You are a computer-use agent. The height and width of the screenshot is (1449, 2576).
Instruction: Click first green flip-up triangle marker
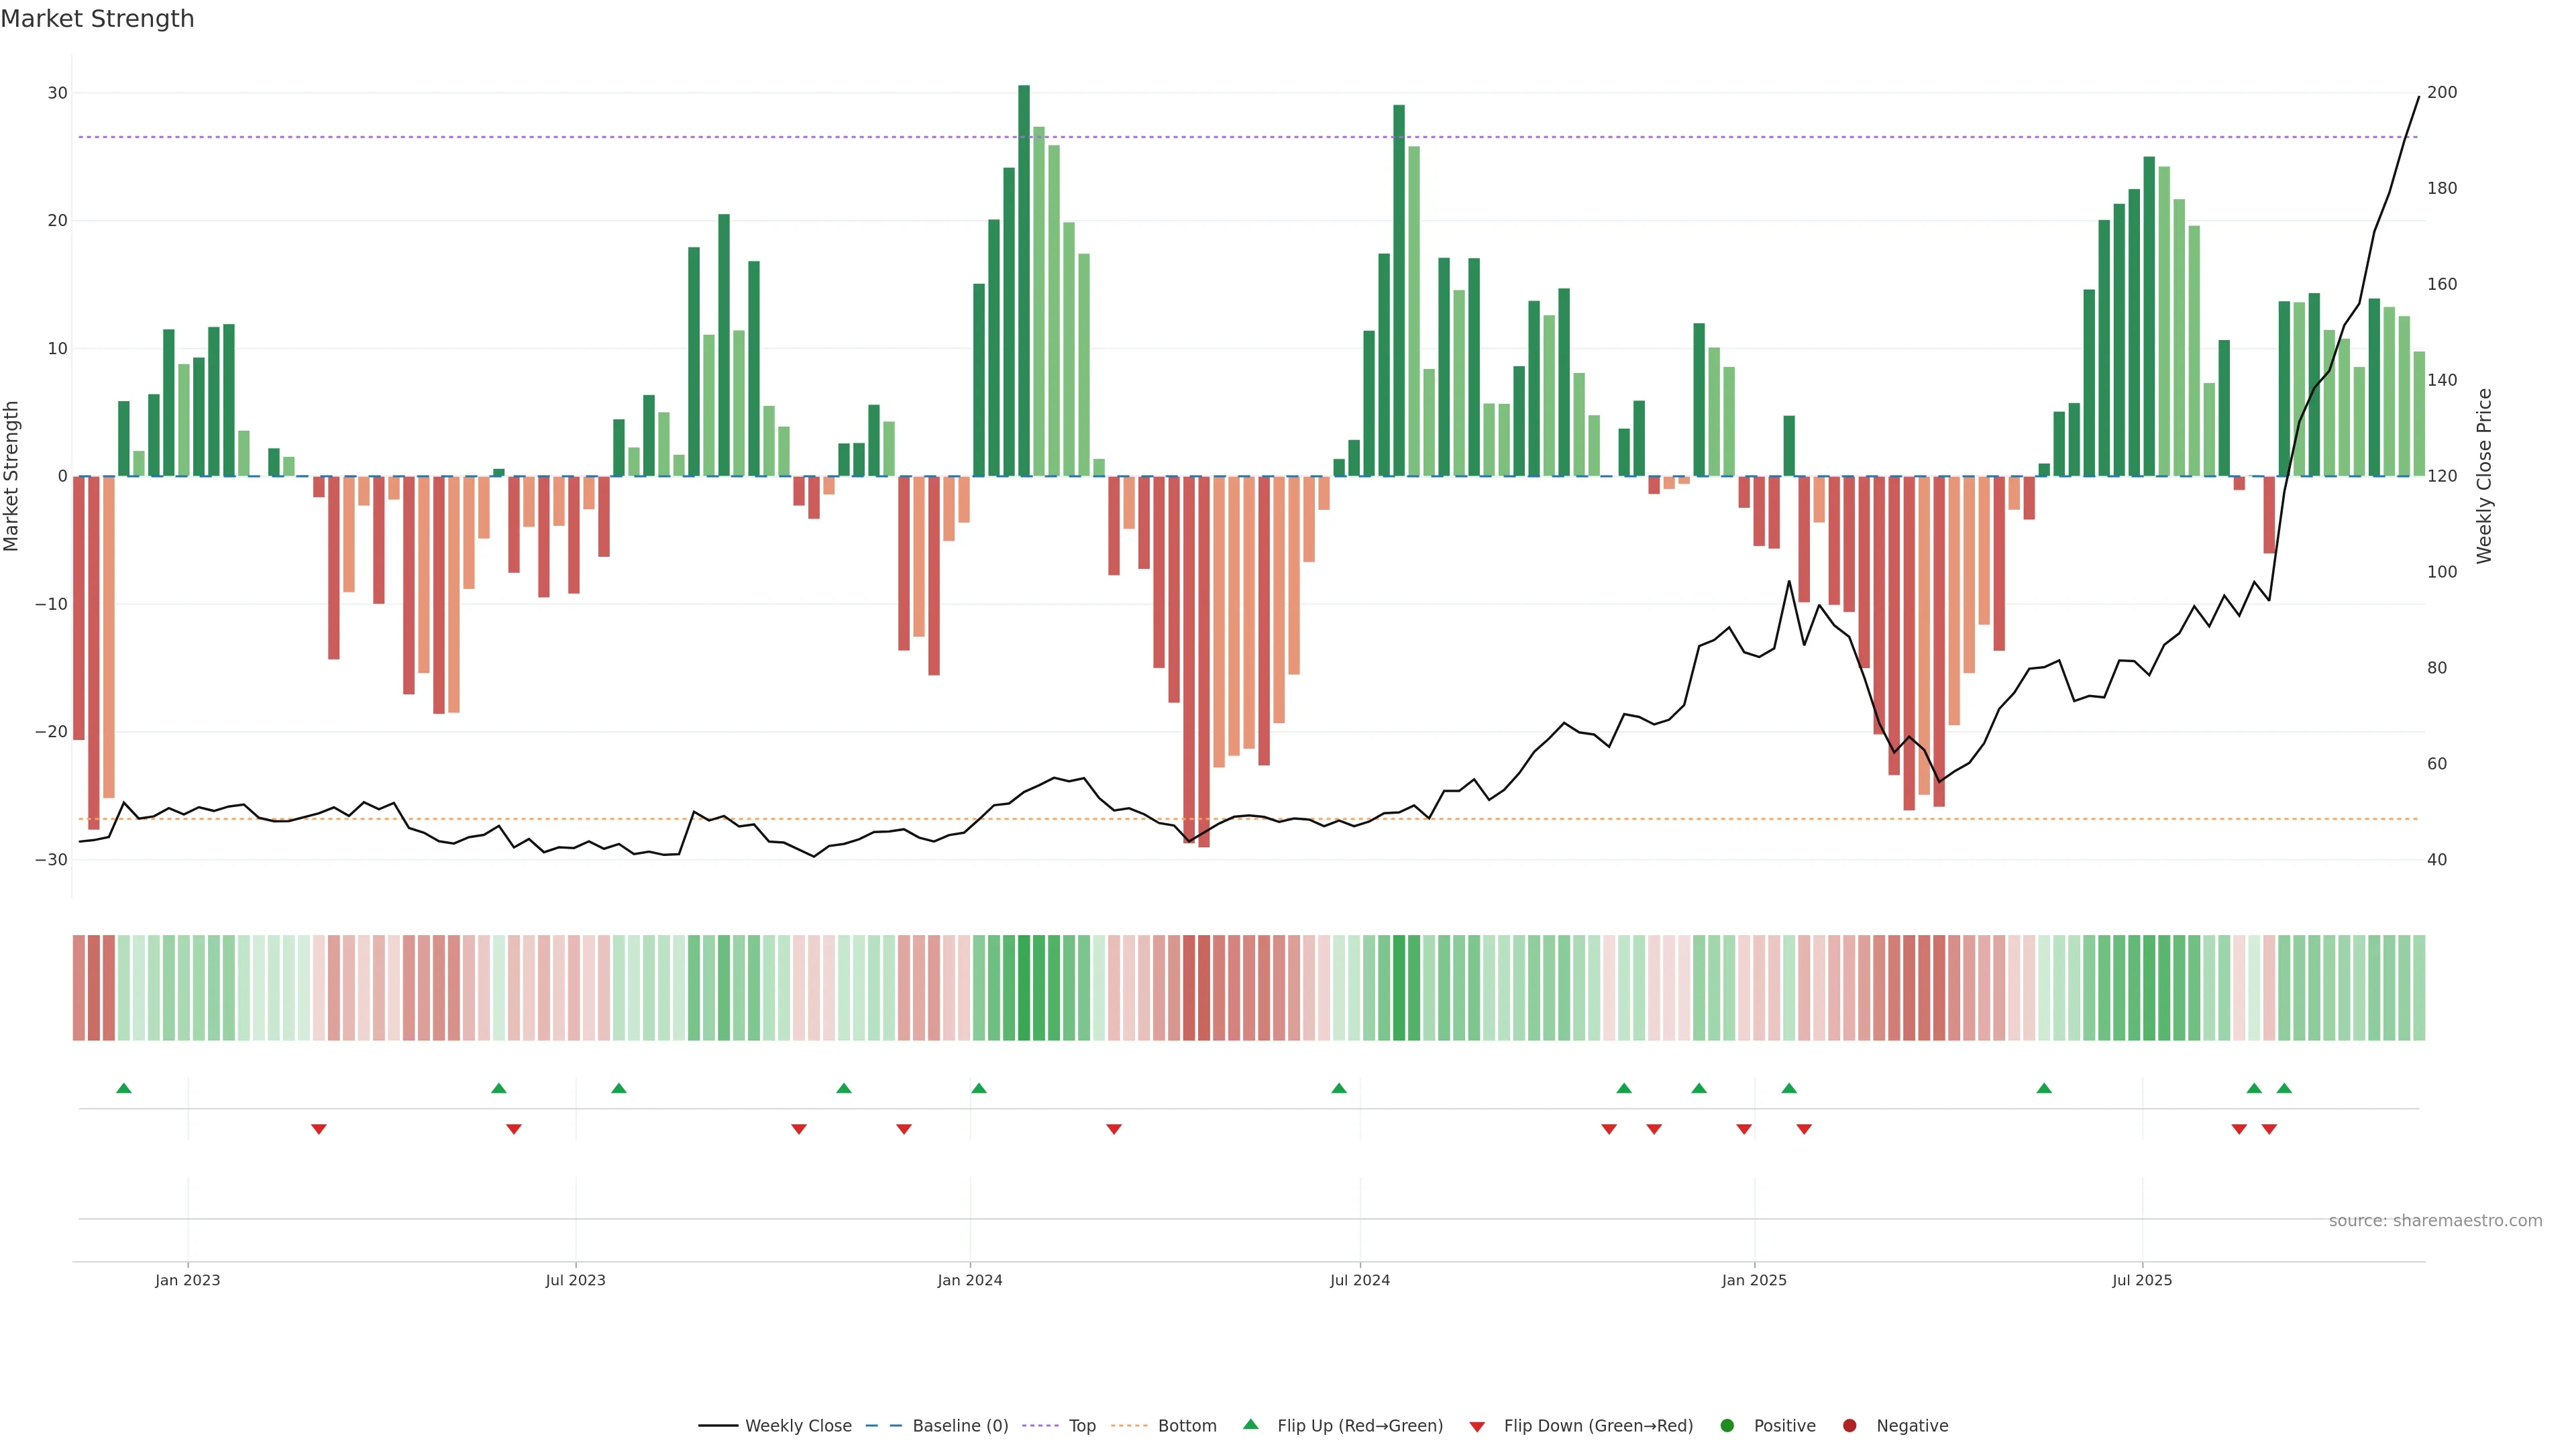pos(124,1088)
